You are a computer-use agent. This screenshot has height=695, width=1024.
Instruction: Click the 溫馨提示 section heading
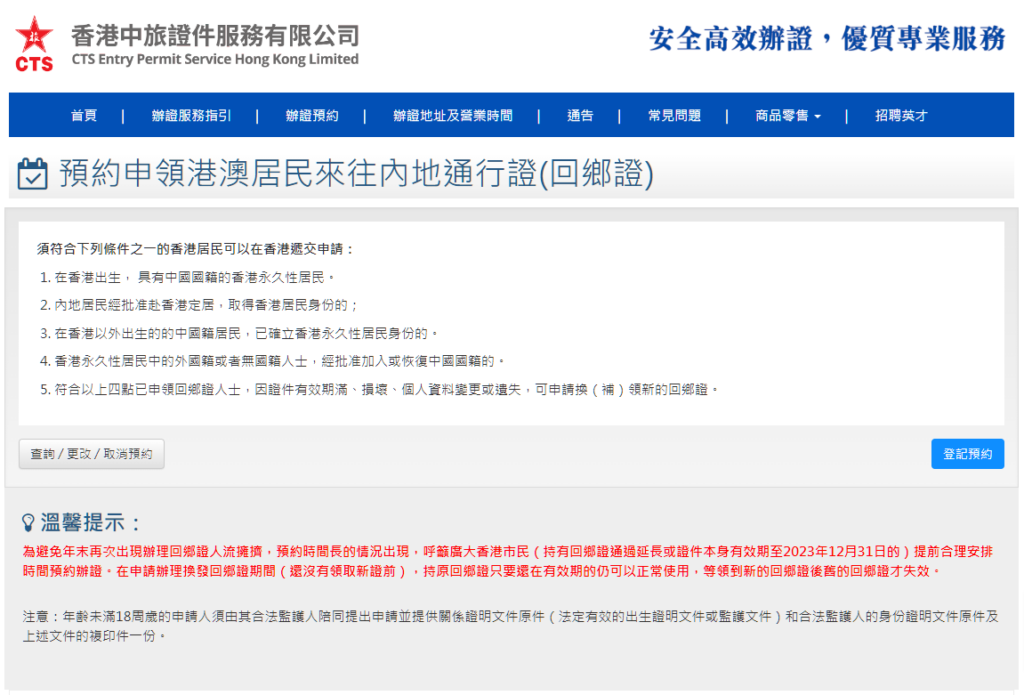(x=92, y=523)
